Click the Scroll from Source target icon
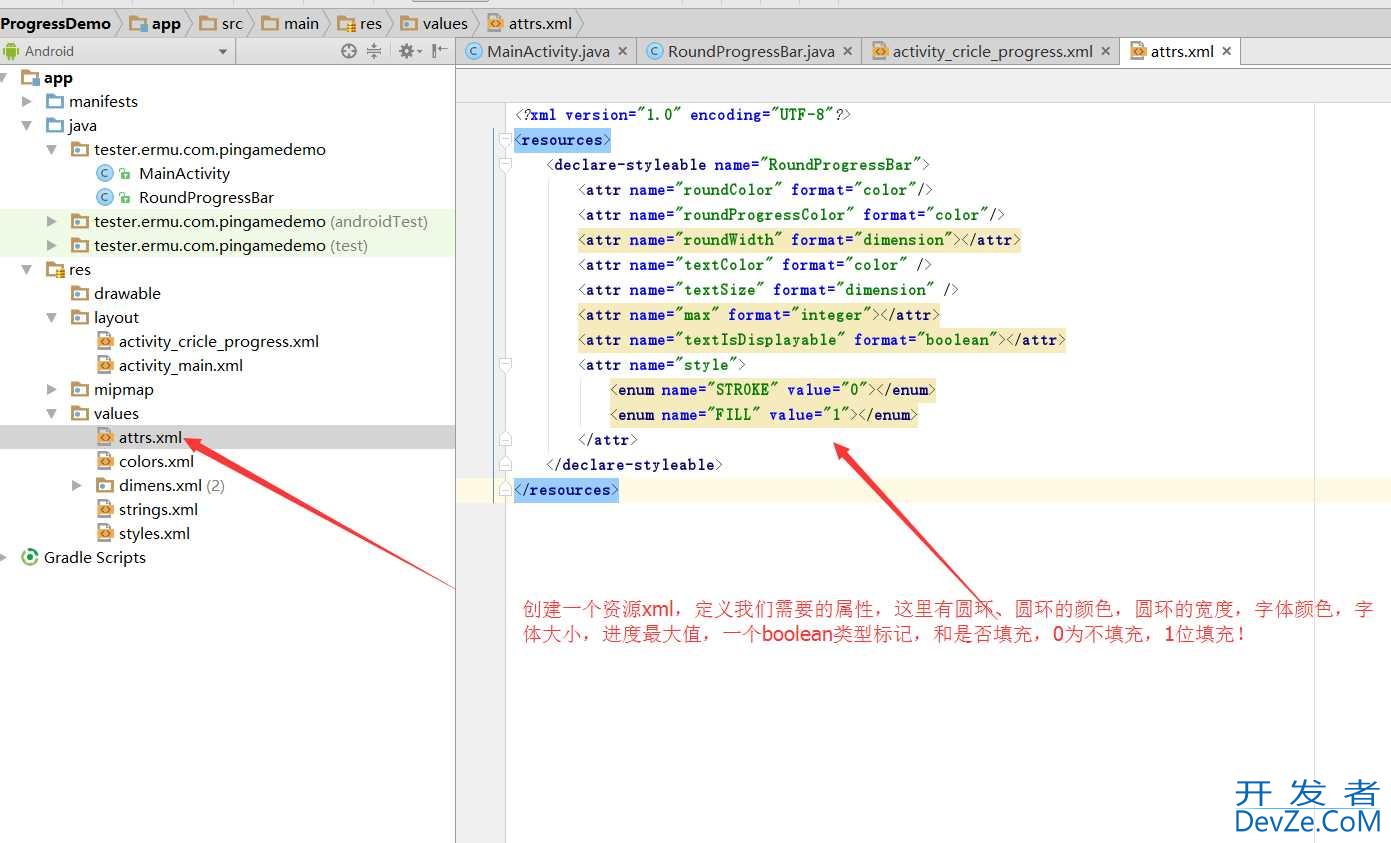This screenshot has width=1391, height=843. [x=348, y=51]
